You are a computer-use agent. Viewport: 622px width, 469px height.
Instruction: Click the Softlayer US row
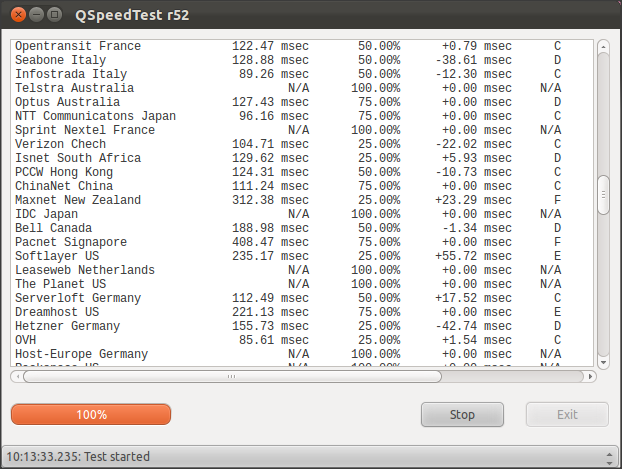click(301, 256)
